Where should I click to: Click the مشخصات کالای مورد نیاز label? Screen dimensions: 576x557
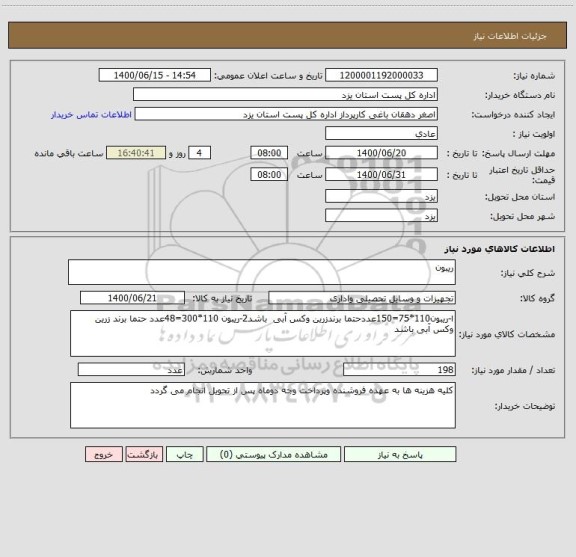coord(507,334)
